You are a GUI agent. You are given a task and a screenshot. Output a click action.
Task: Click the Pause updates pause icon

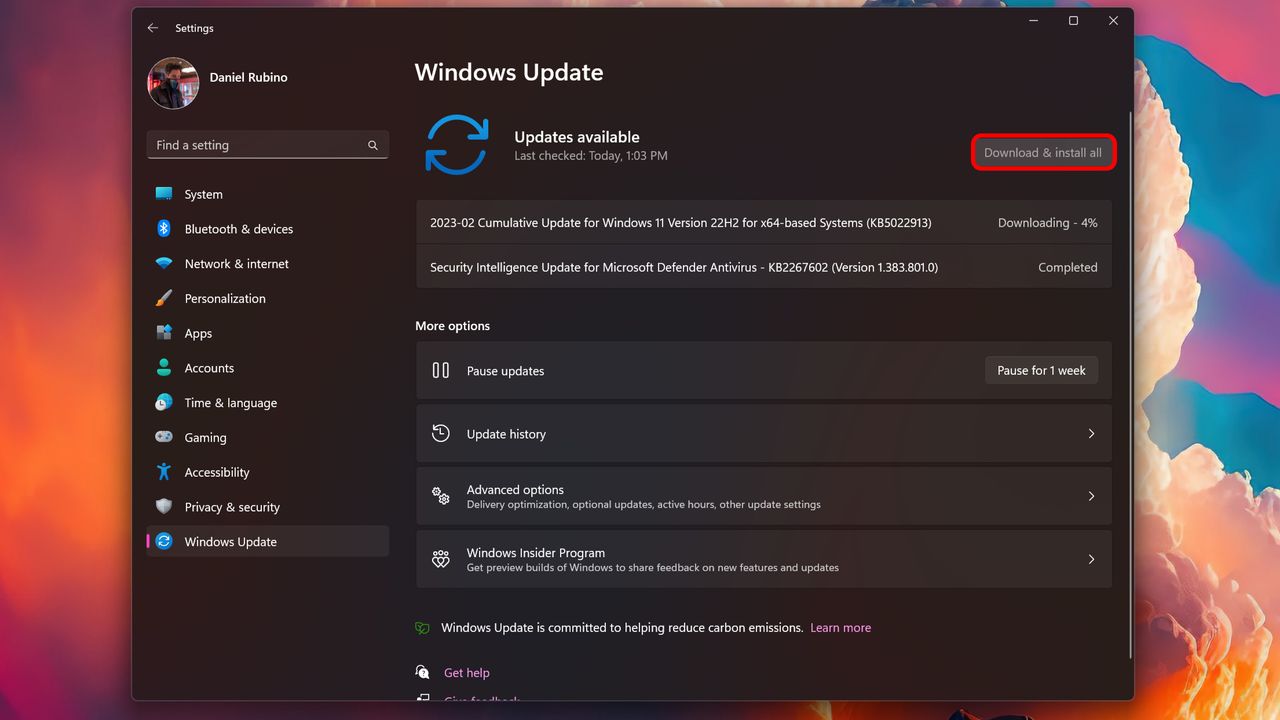(x=441, y=370)
